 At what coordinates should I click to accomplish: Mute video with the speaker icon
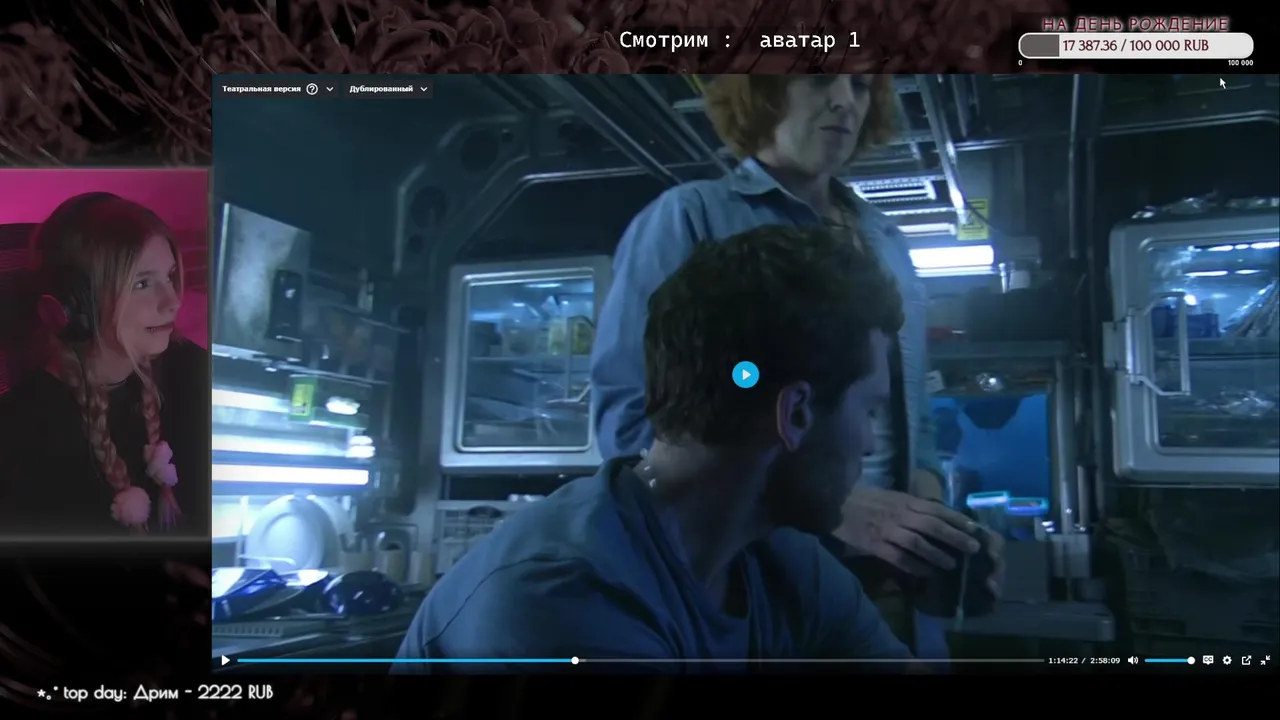[1132, 660]
